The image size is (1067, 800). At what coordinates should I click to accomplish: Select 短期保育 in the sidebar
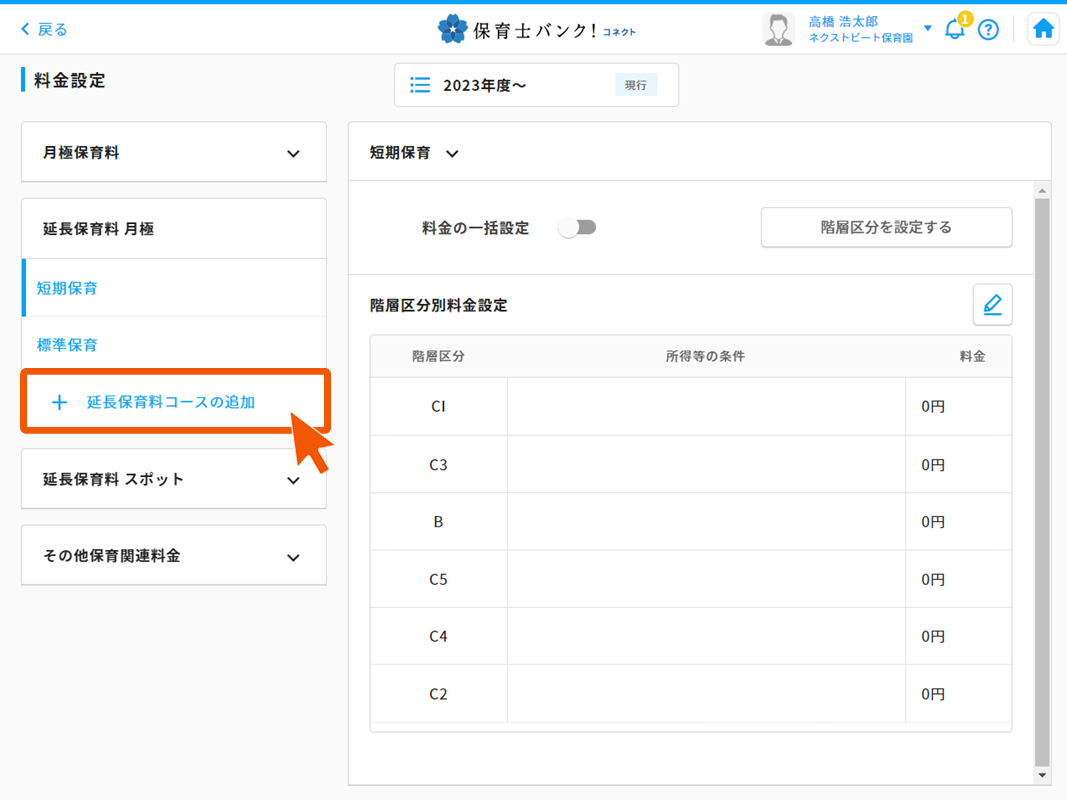coord(67,288)
